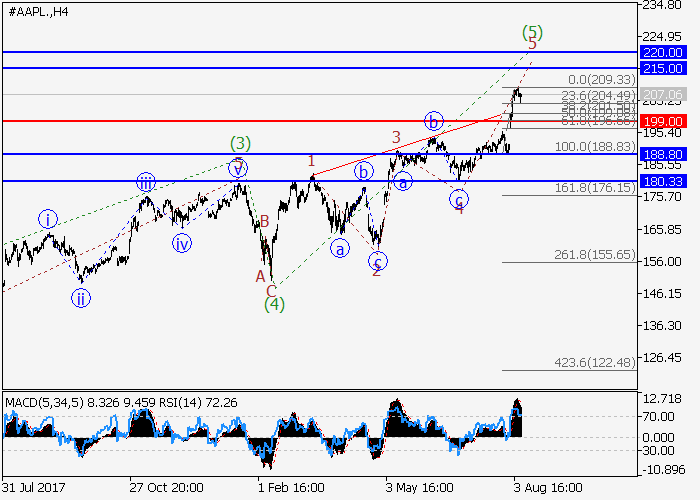Click the red wave B label

264,221
